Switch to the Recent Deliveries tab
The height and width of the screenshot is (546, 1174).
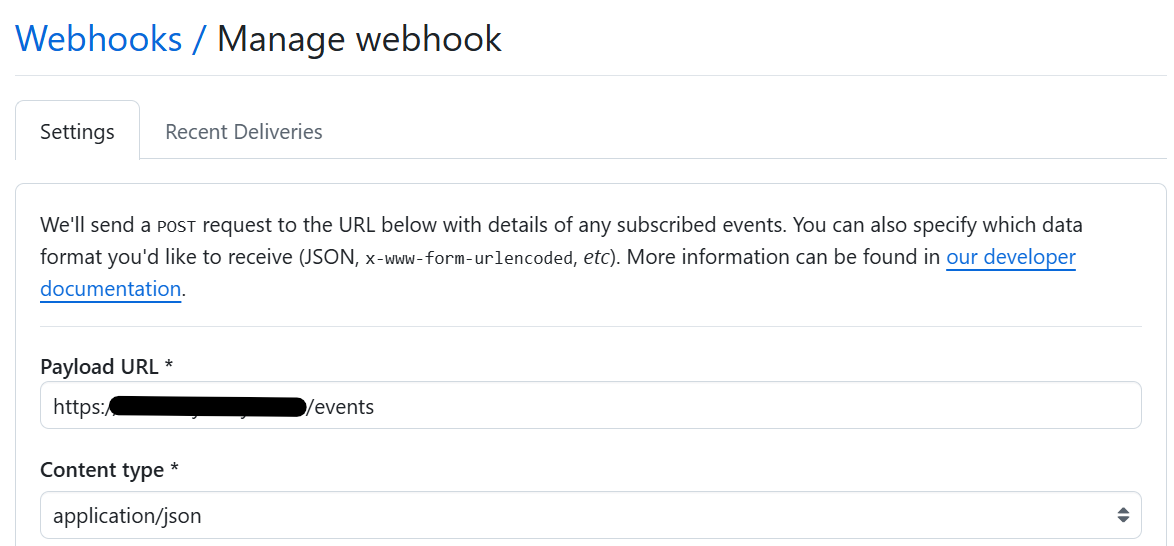coord(243,131)
